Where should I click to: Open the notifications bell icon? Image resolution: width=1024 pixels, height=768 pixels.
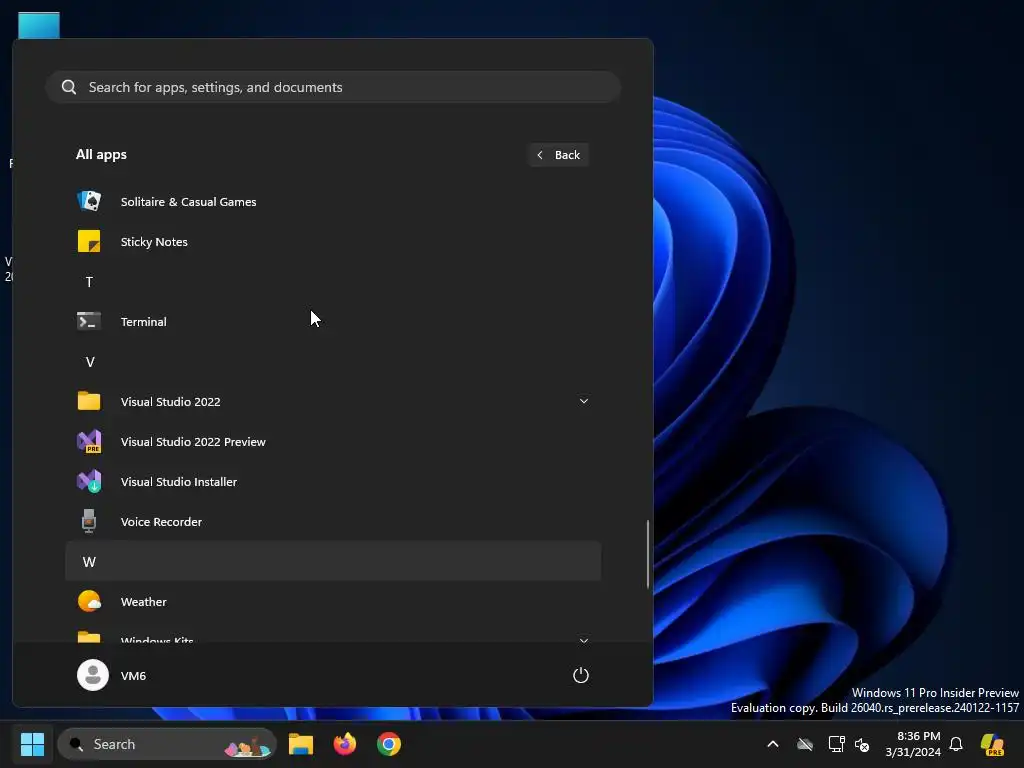pyautogui.click(x=956, y=744)
